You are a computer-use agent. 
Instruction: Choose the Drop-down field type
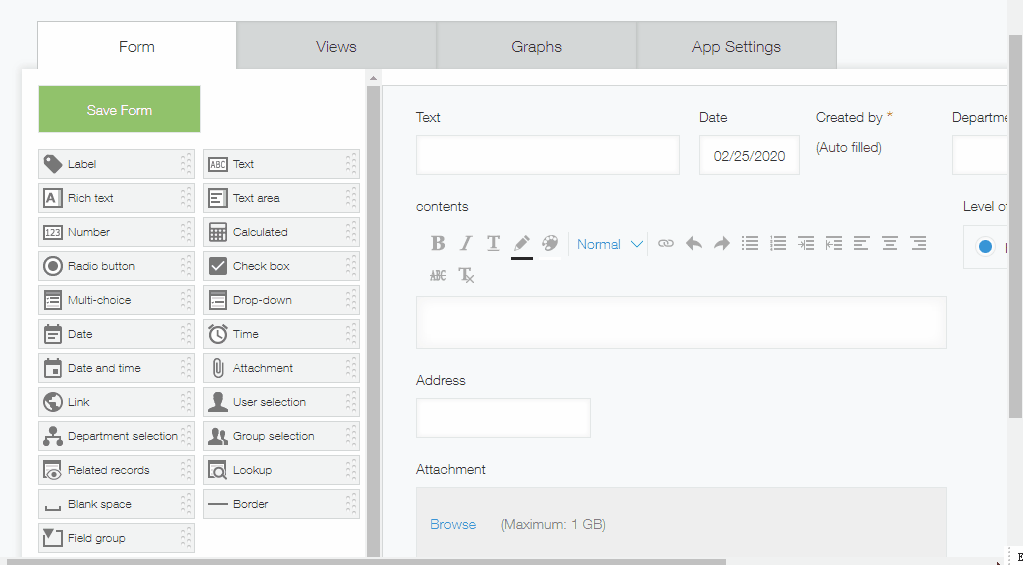pos(281,300)
